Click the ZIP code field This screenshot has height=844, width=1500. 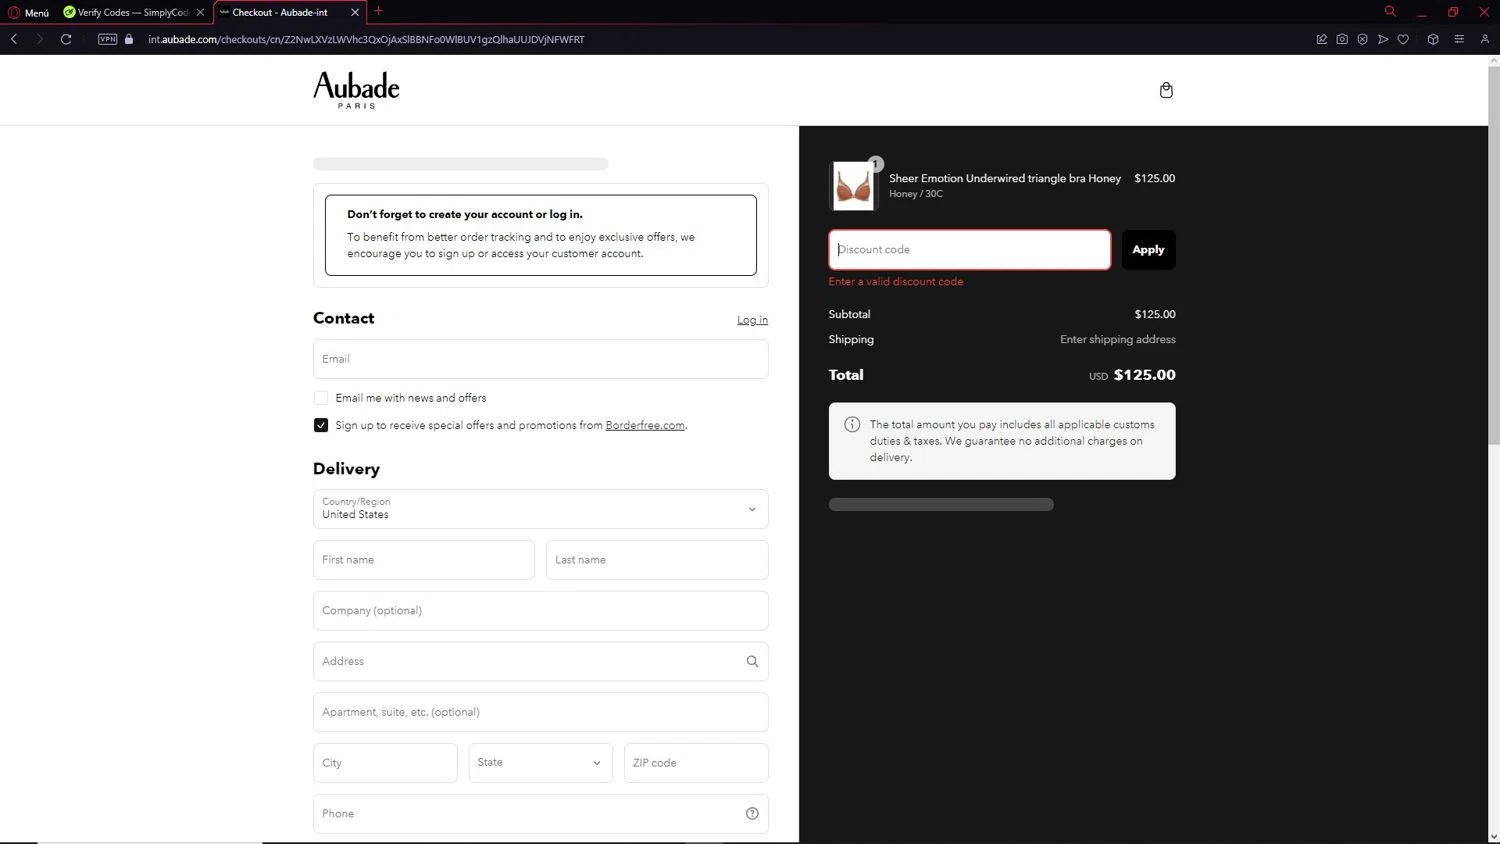[696, 763]
